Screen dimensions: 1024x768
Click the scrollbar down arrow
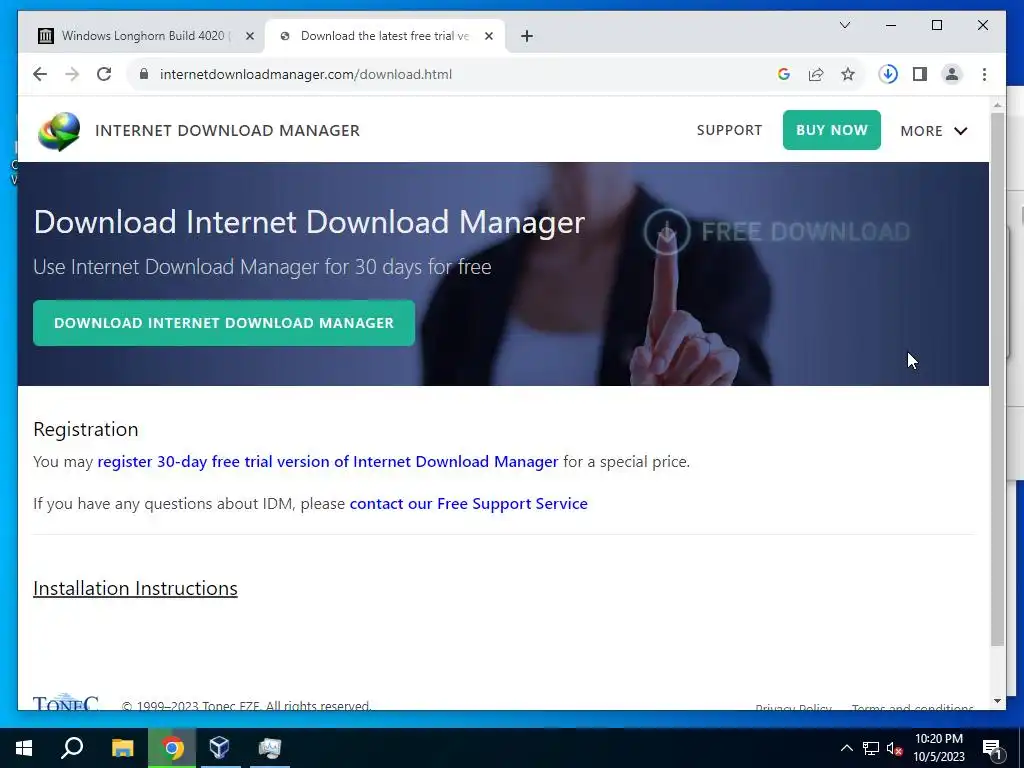[997, 701]
